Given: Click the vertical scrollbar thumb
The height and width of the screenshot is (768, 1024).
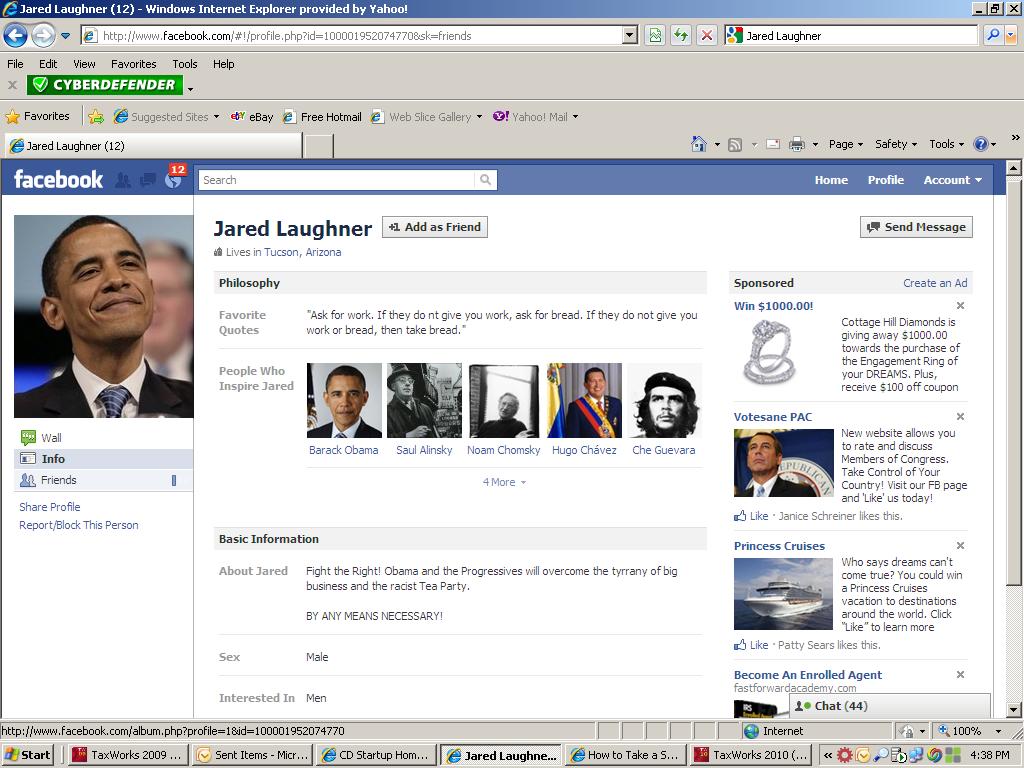Looking at the screenshot, I should point(1013,385).
